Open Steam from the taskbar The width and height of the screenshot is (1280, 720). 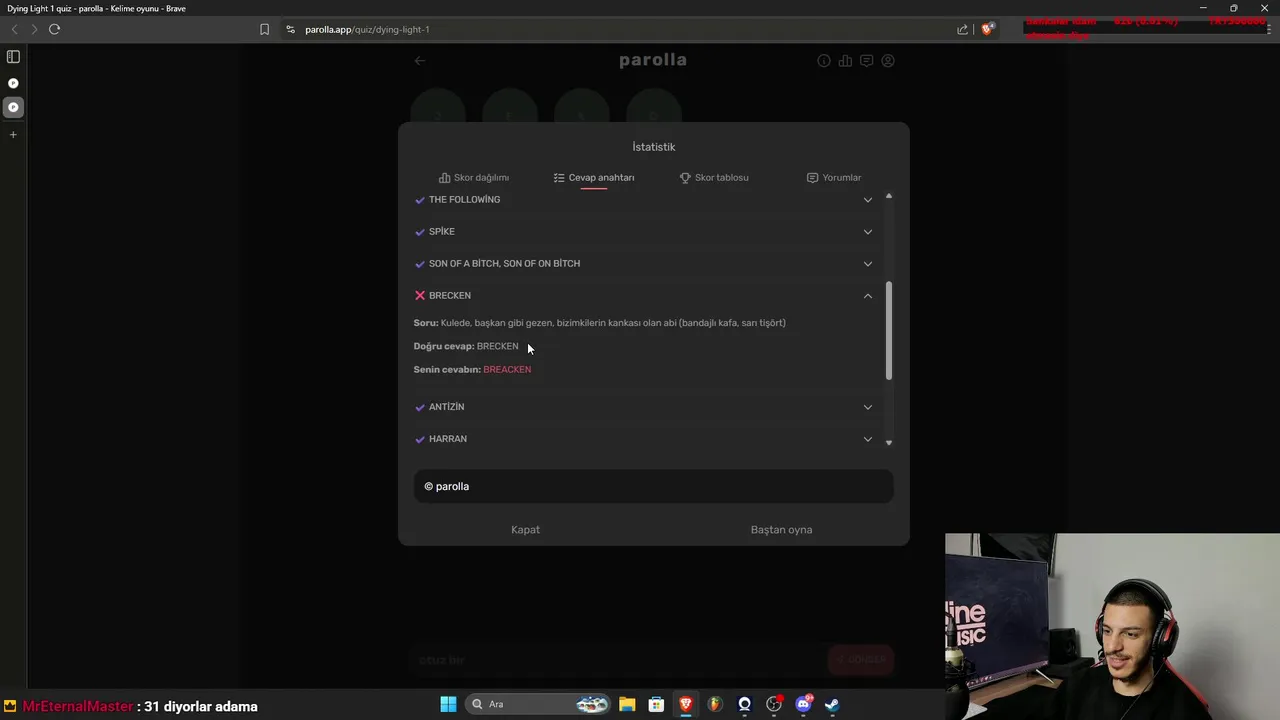pyautogui.click(x=832, y=704)
